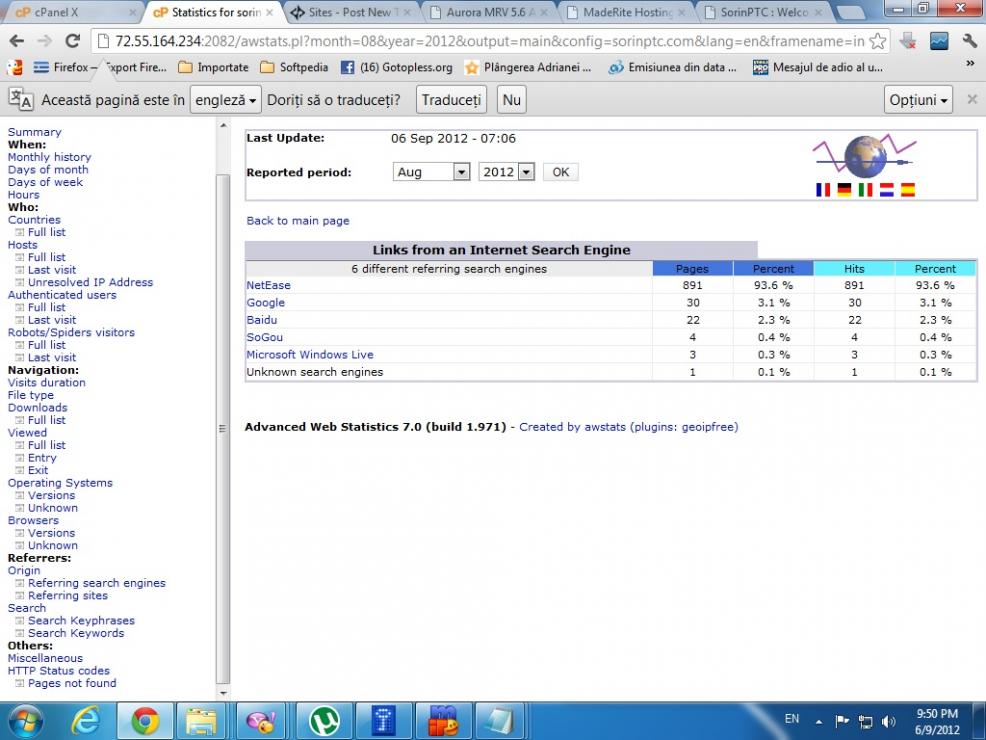Bookmark page with star icon
Viewport: 986px width, 740px height.
(877, 41)
